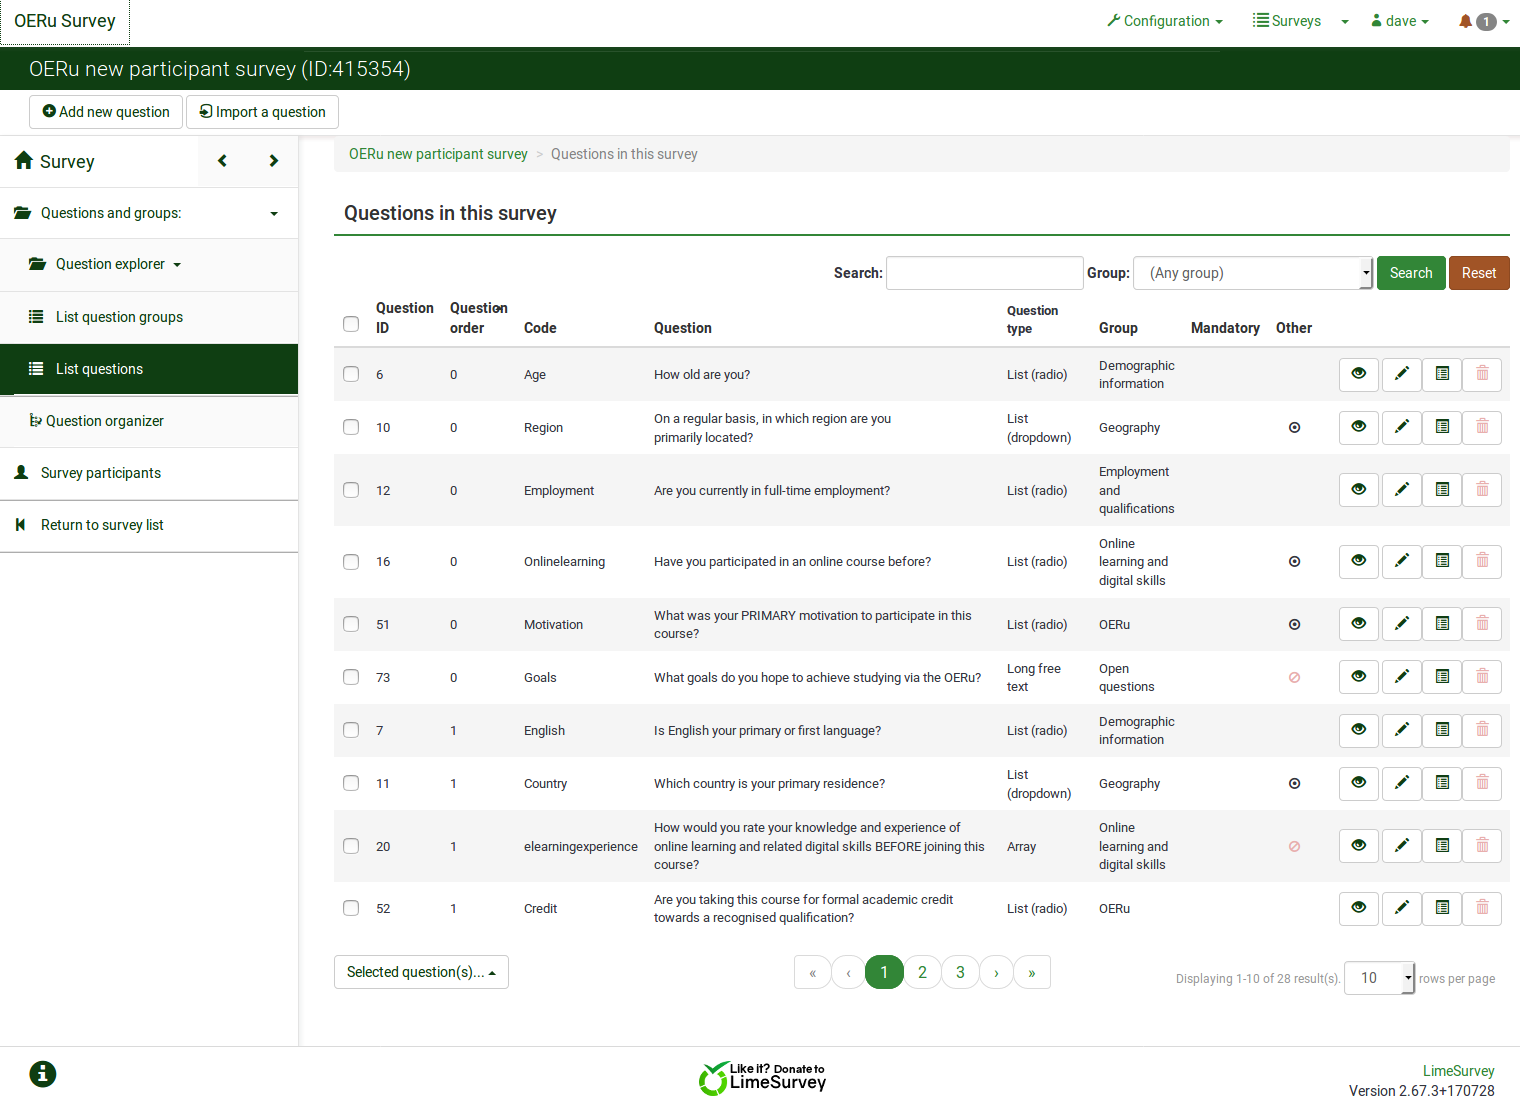
Task: Delete the Country question trash icon
Action: pos(1482,783)
